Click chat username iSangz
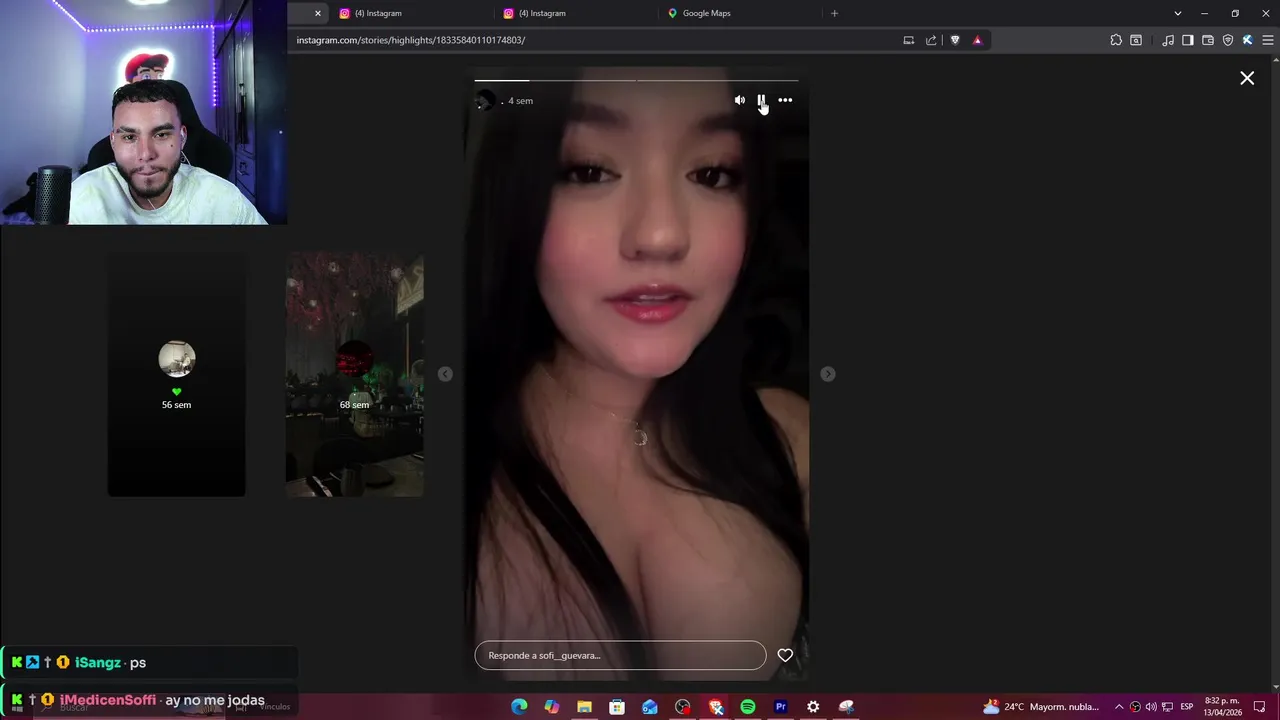 point(98,662)
